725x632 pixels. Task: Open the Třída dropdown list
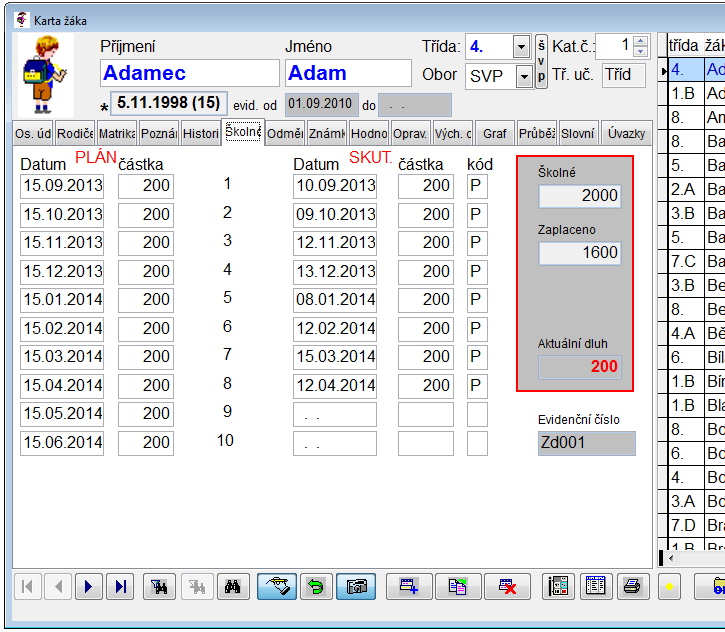click(x=520, y=47)
